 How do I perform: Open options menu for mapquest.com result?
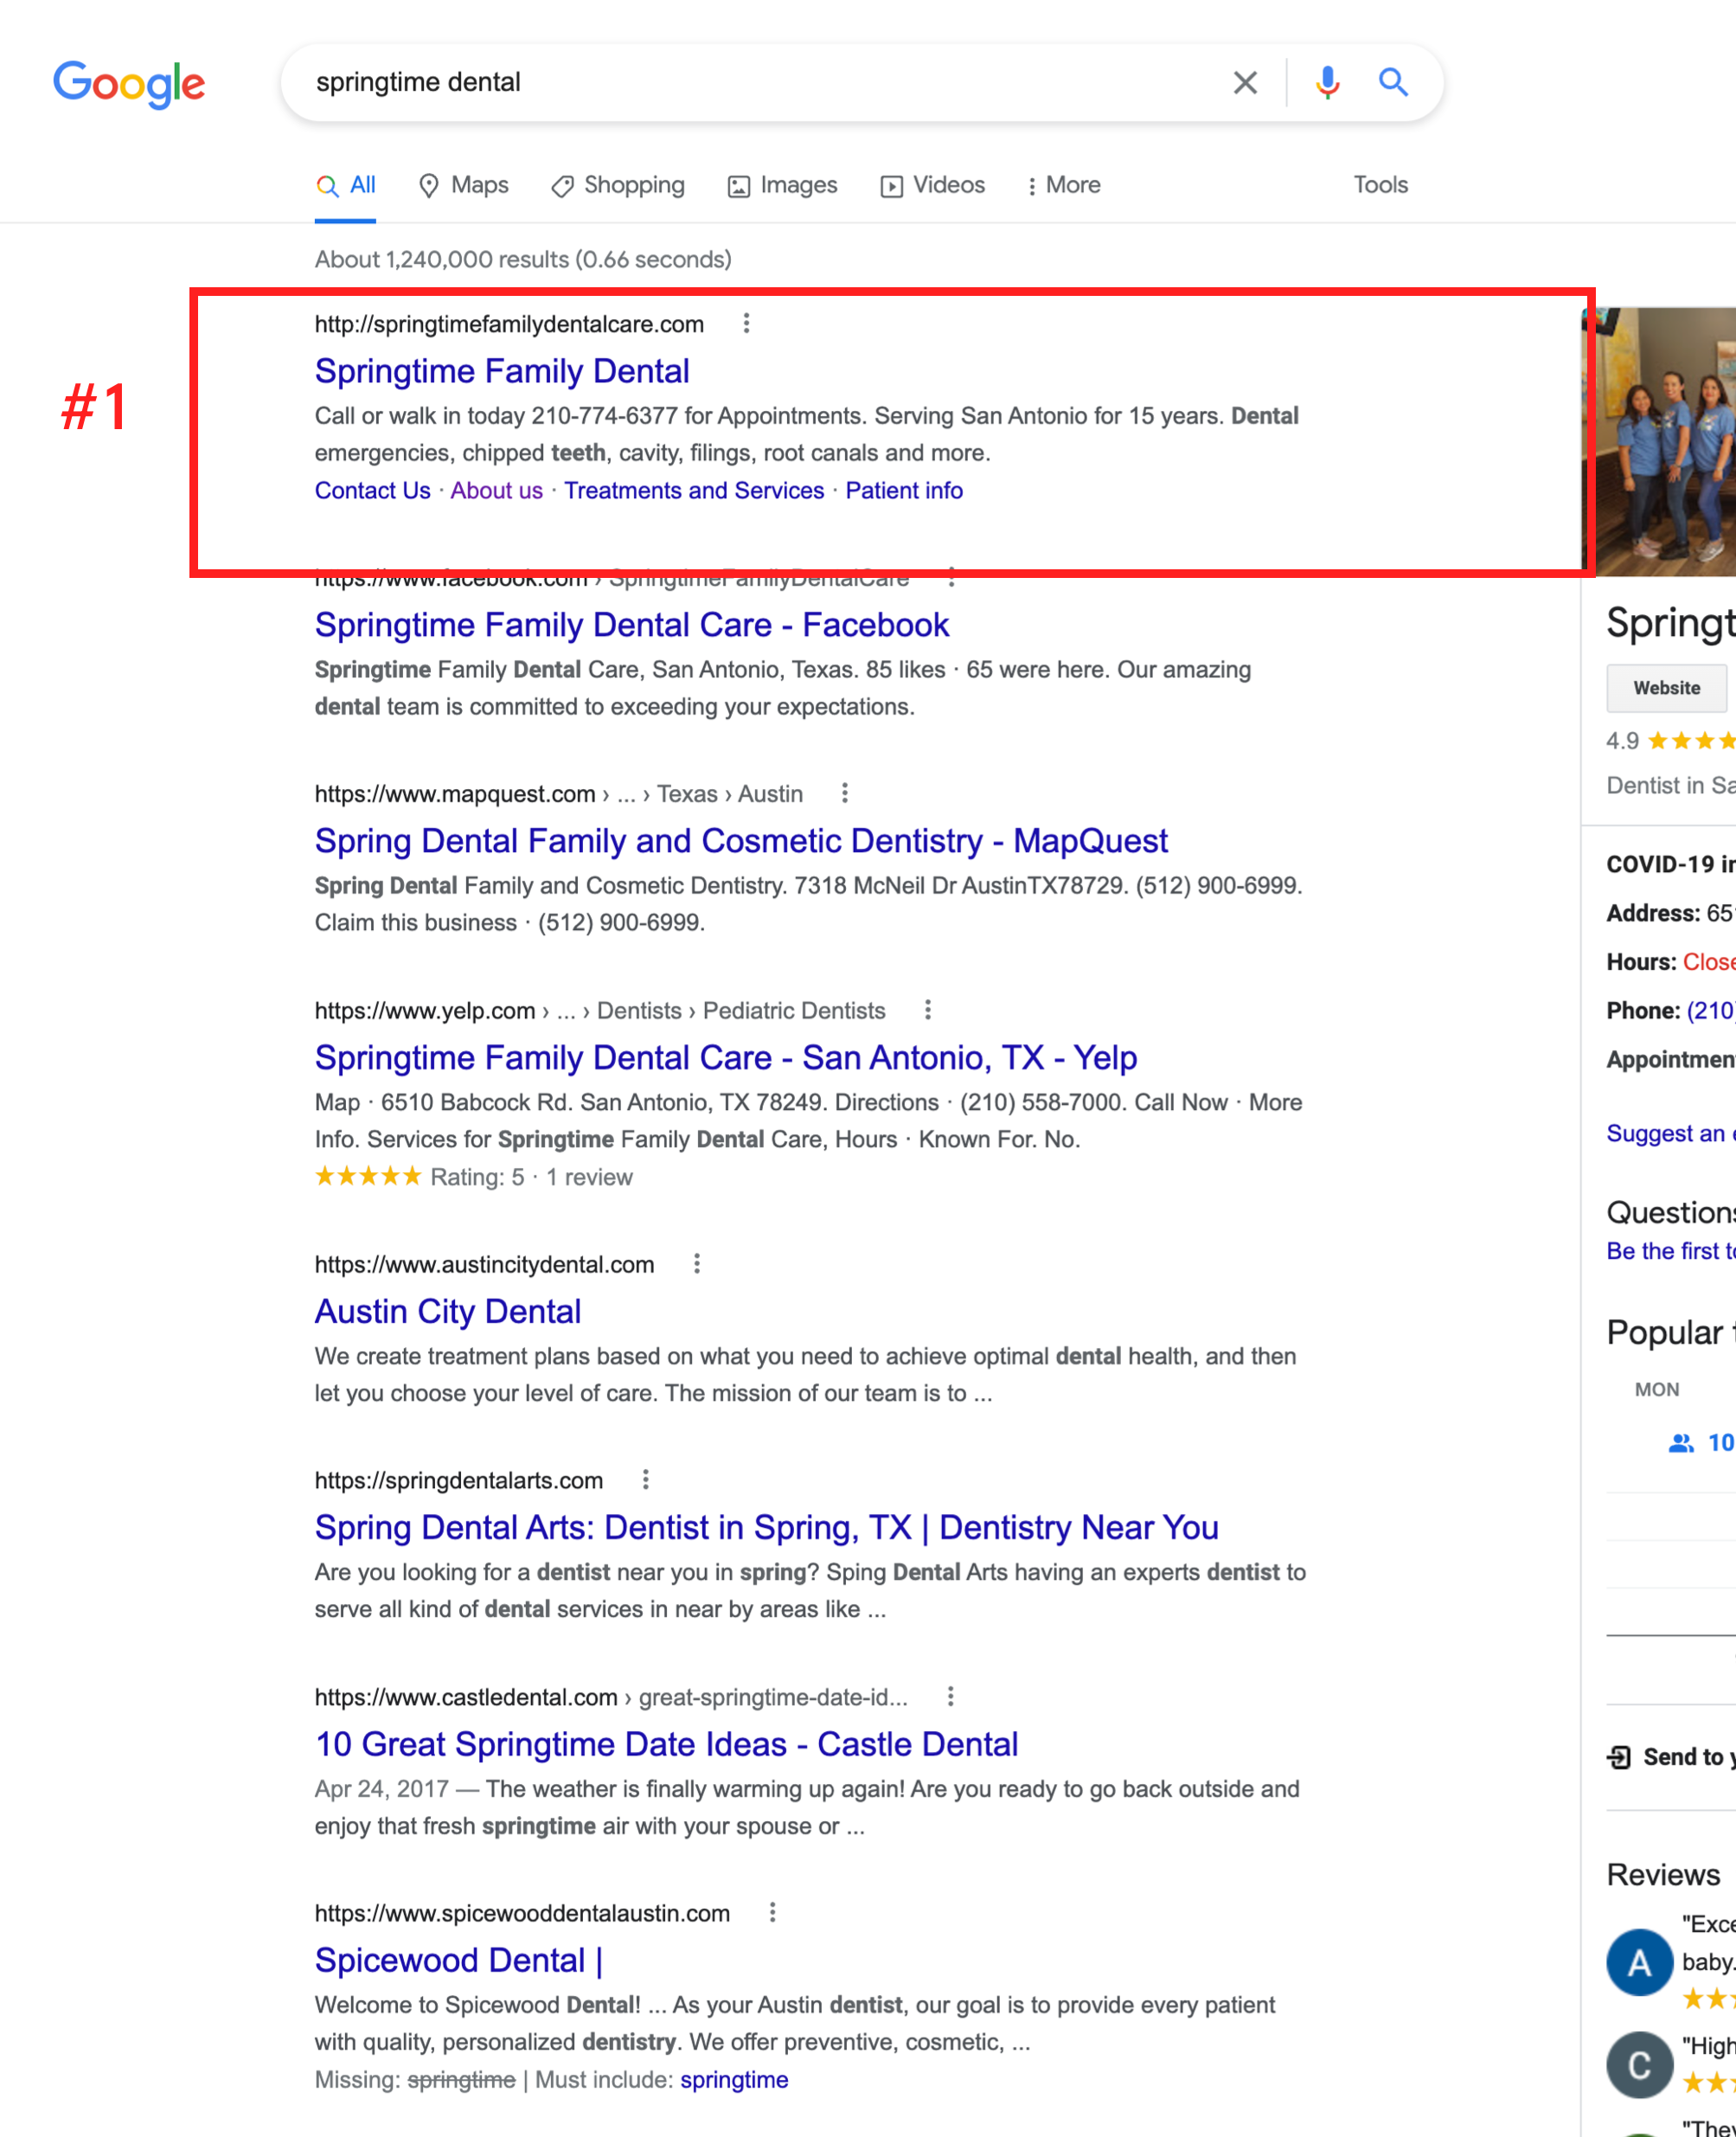point(845,793)
